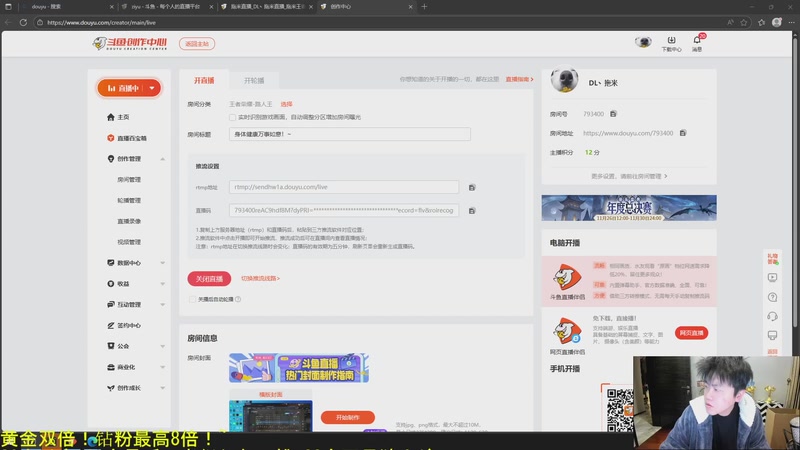Image resolution: width=800 pixels, height=450 pixels.
Task: Click the 收益 sidebar icon
Action: click(x=111, y=284)
